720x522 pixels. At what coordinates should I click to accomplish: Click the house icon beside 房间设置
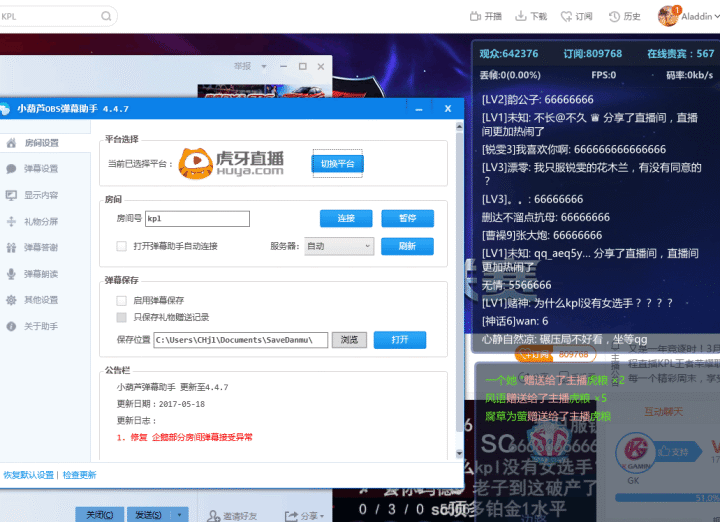point(11,143)
